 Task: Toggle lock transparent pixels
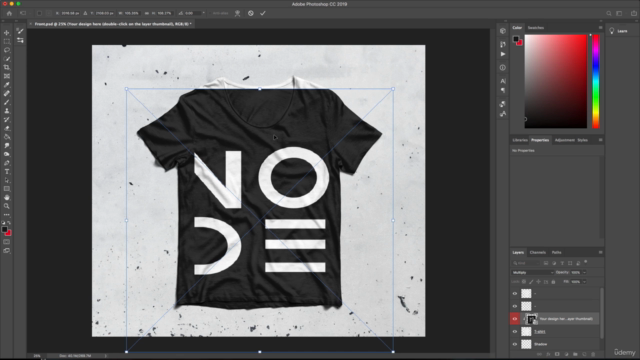524,282
